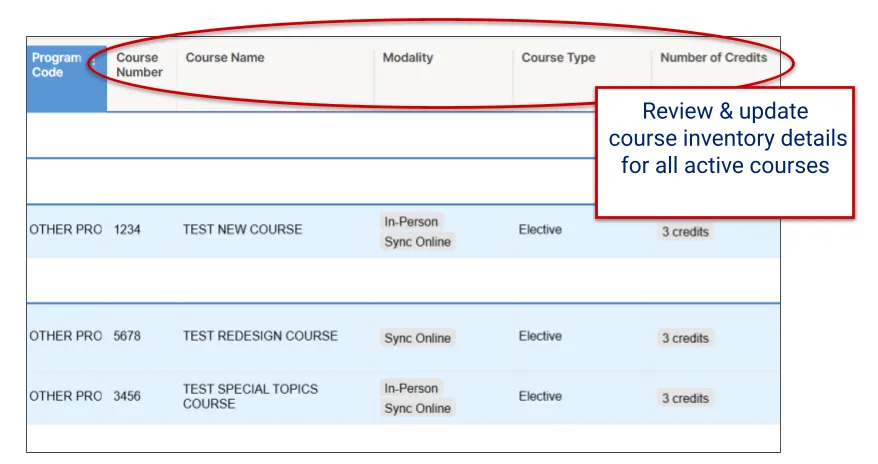Select OTHER PRO code in row 3456
Viewport: 878px width, 464px height.
pyautogui.click(x=66, y=396)
